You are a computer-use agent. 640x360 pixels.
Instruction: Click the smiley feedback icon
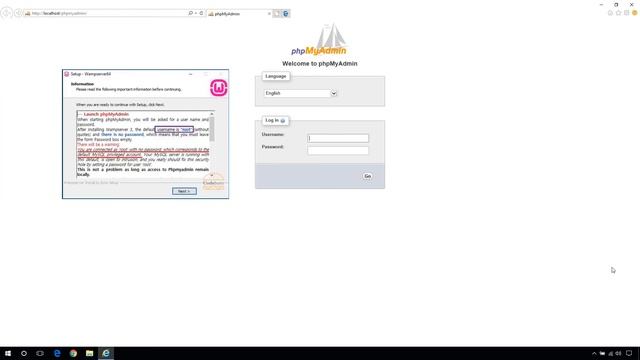635,13
